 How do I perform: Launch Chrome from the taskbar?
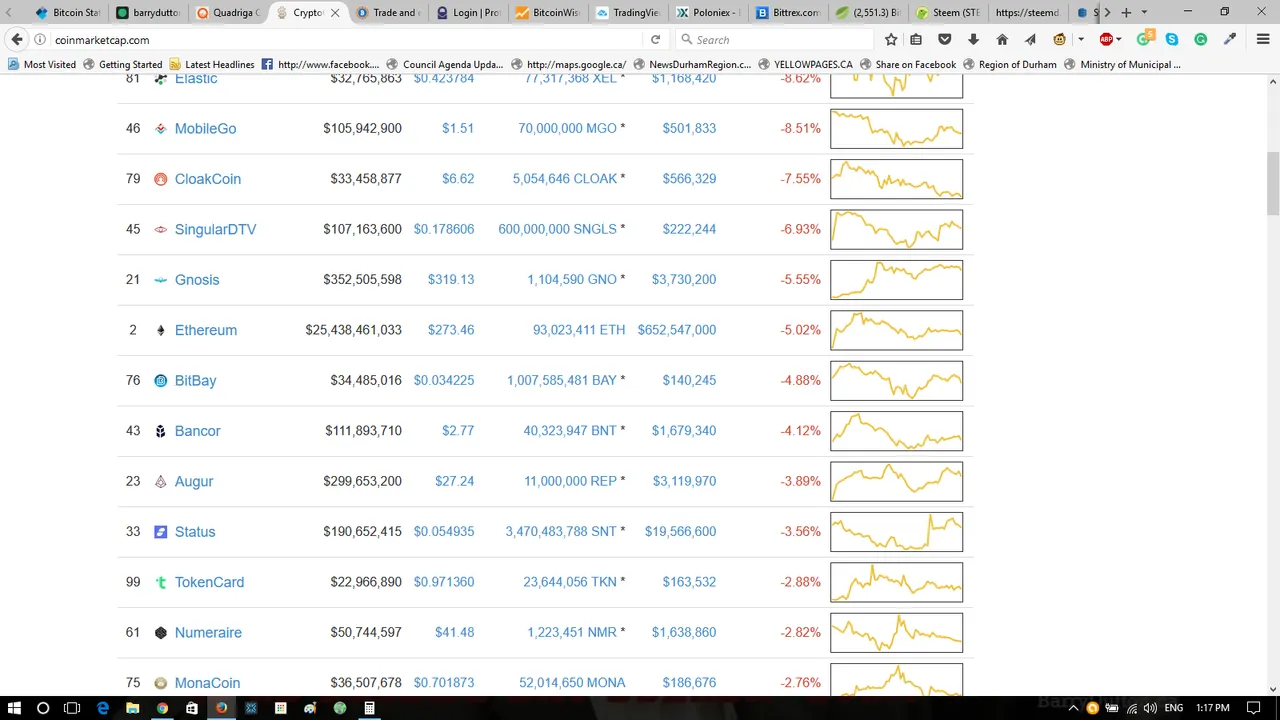tap(162, 708)
